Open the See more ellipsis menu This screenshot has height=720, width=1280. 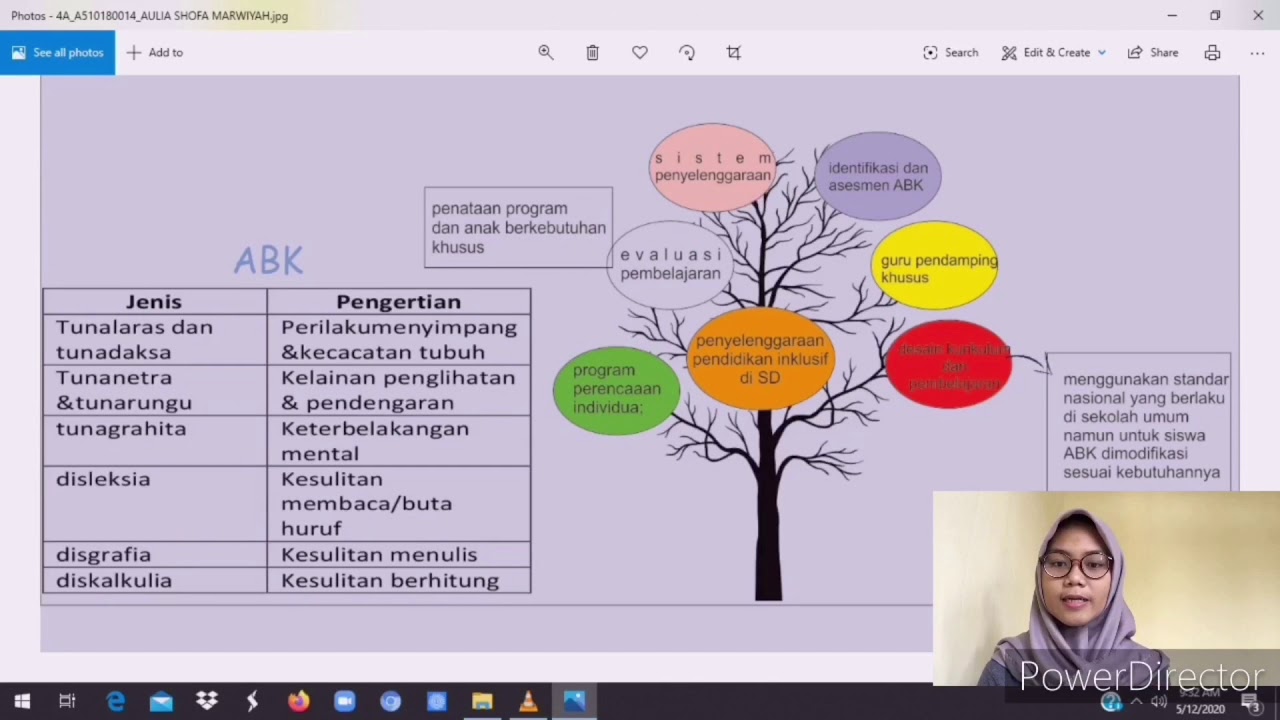(x=1257, y=53)
